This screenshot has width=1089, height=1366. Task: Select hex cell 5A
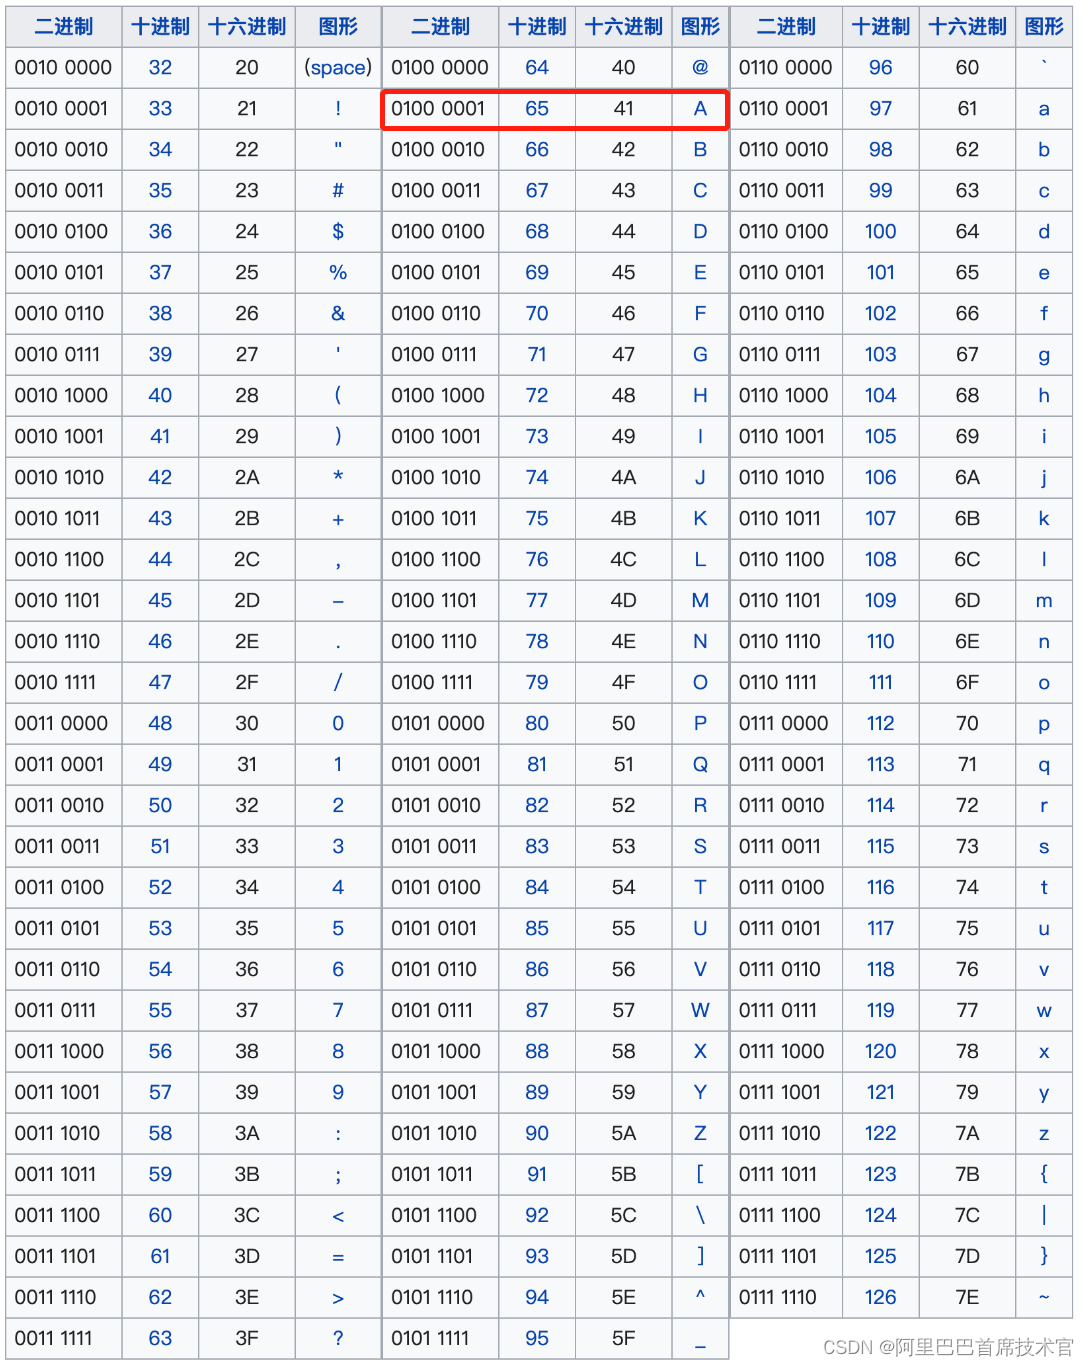click(623, 1133)
